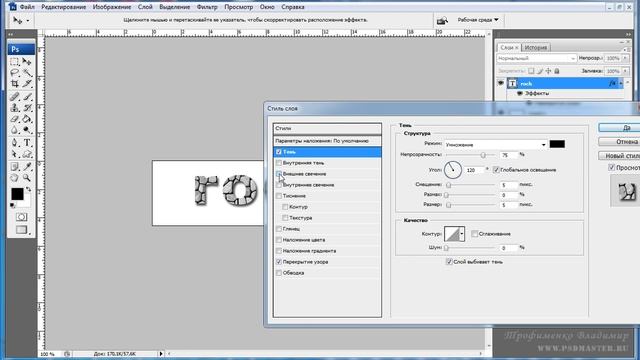Select the Rectangular Marquee tool
The image size is (640, 360).
pos(15,62)
